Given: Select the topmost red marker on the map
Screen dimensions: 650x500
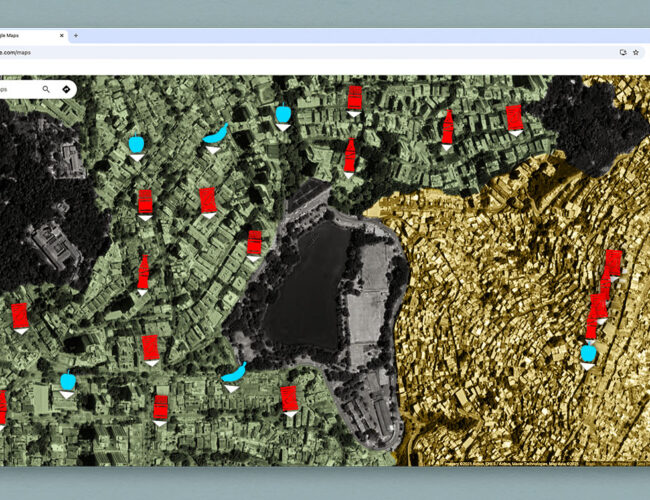Looking at the screenshot, I should coord(354,97).
